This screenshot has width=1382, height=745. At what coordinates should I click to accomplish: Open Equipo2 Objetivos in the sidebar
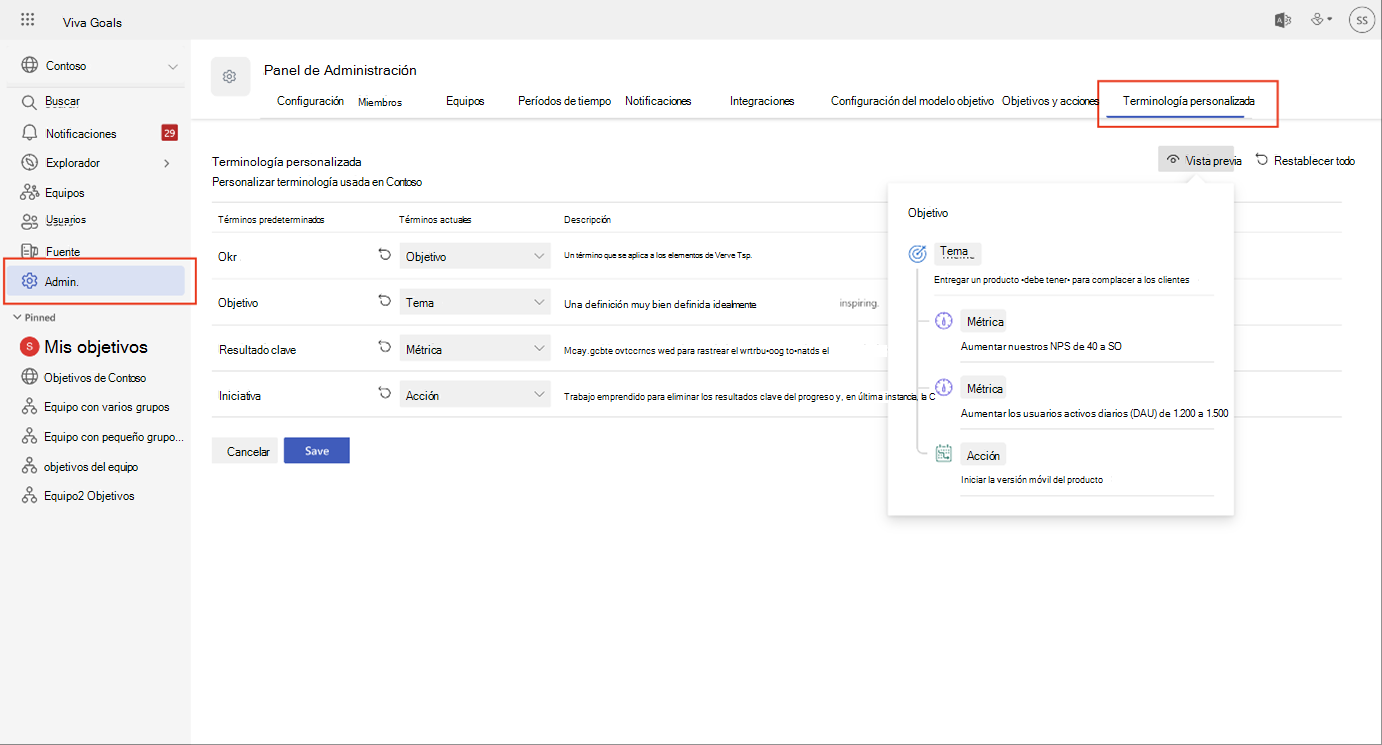tap(89, 496)
